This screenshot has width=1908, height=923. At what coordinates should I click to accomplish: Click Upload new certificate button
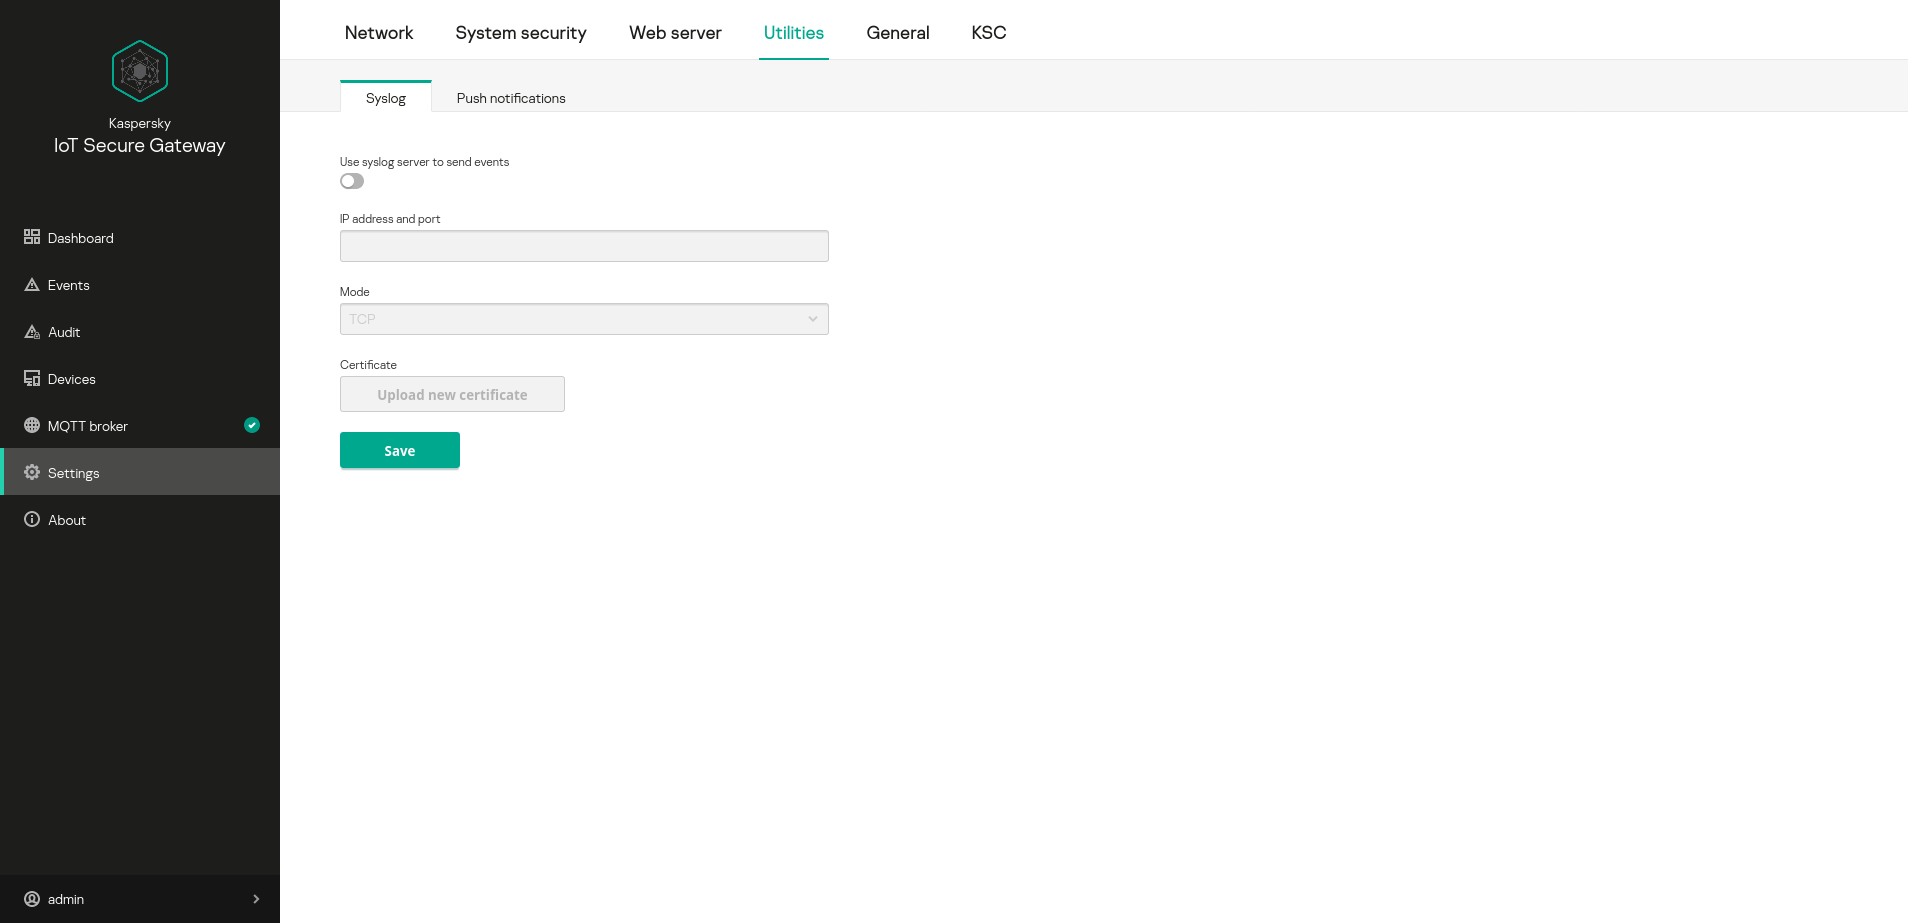[x=452, y=394]
